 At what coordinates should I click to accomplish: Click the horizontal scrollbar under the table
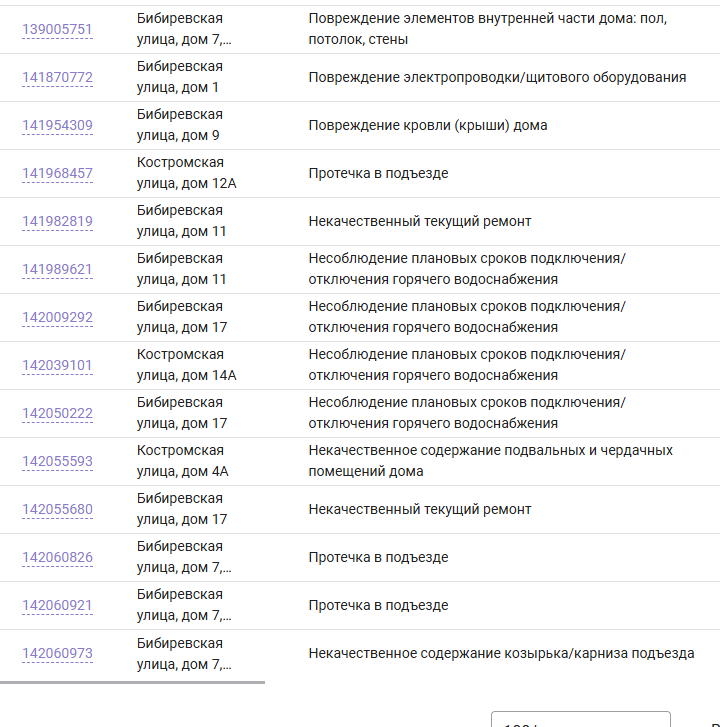coord(132,682)
